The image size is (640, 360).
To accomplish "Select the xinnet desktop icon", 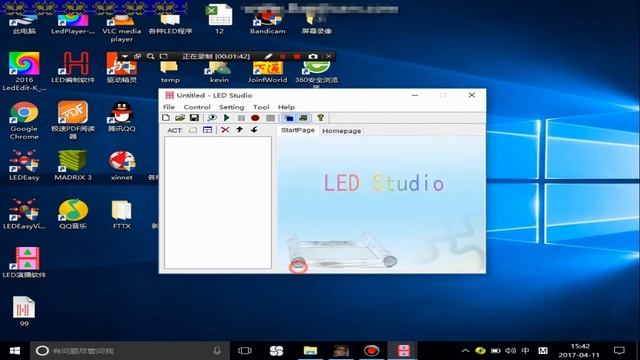I will click(x=122, y=165).
